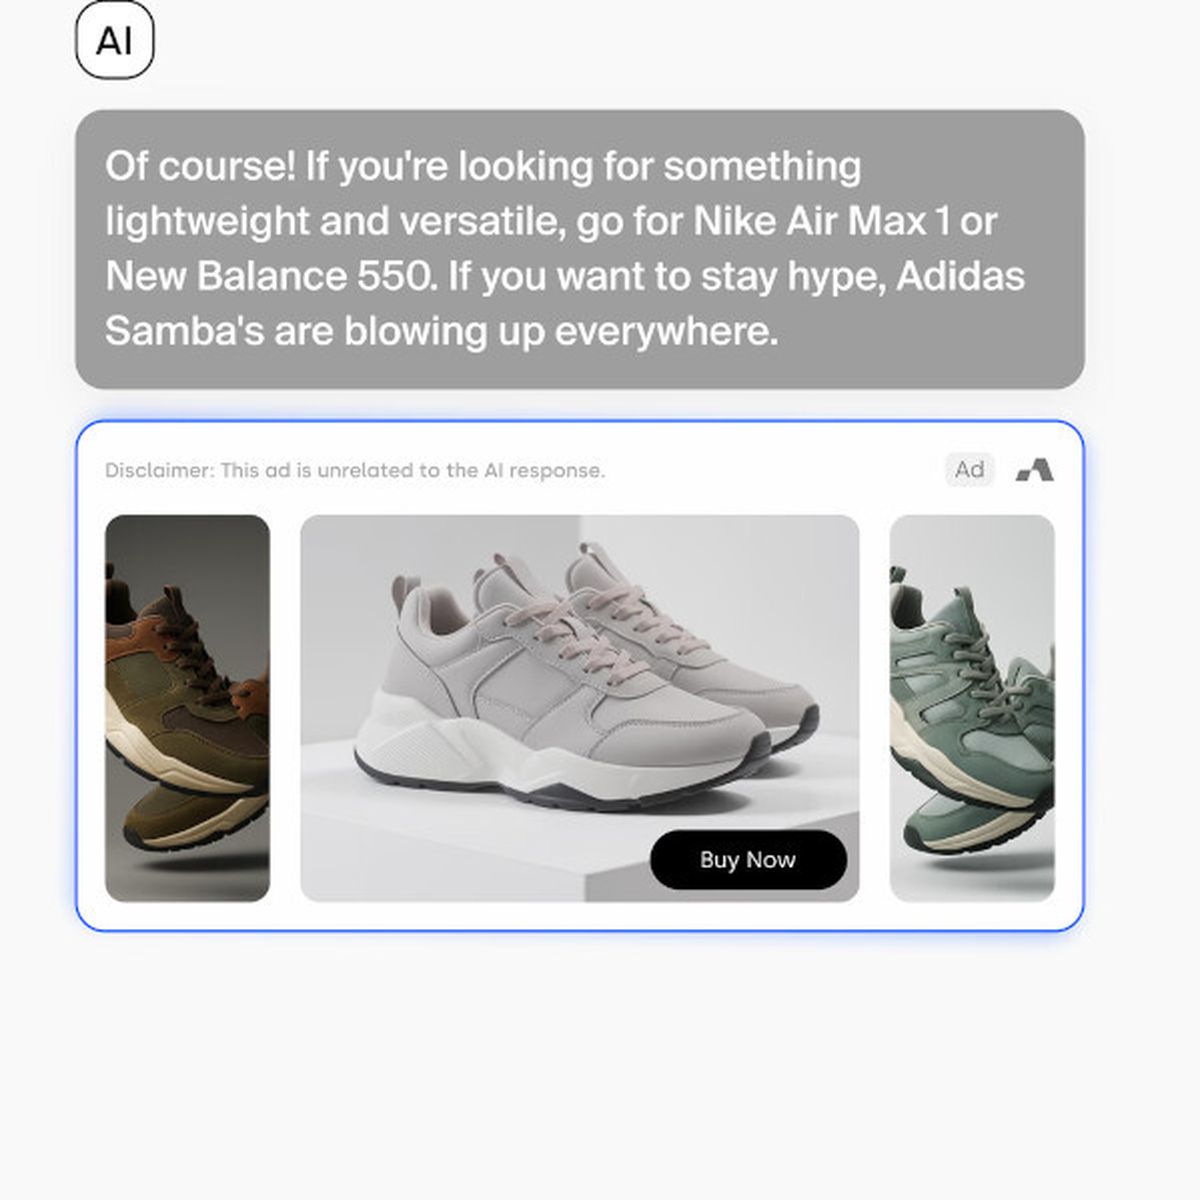Open the center gray sneaker image
This screenshot has width=1200, height=1200.
pos(580,708)
